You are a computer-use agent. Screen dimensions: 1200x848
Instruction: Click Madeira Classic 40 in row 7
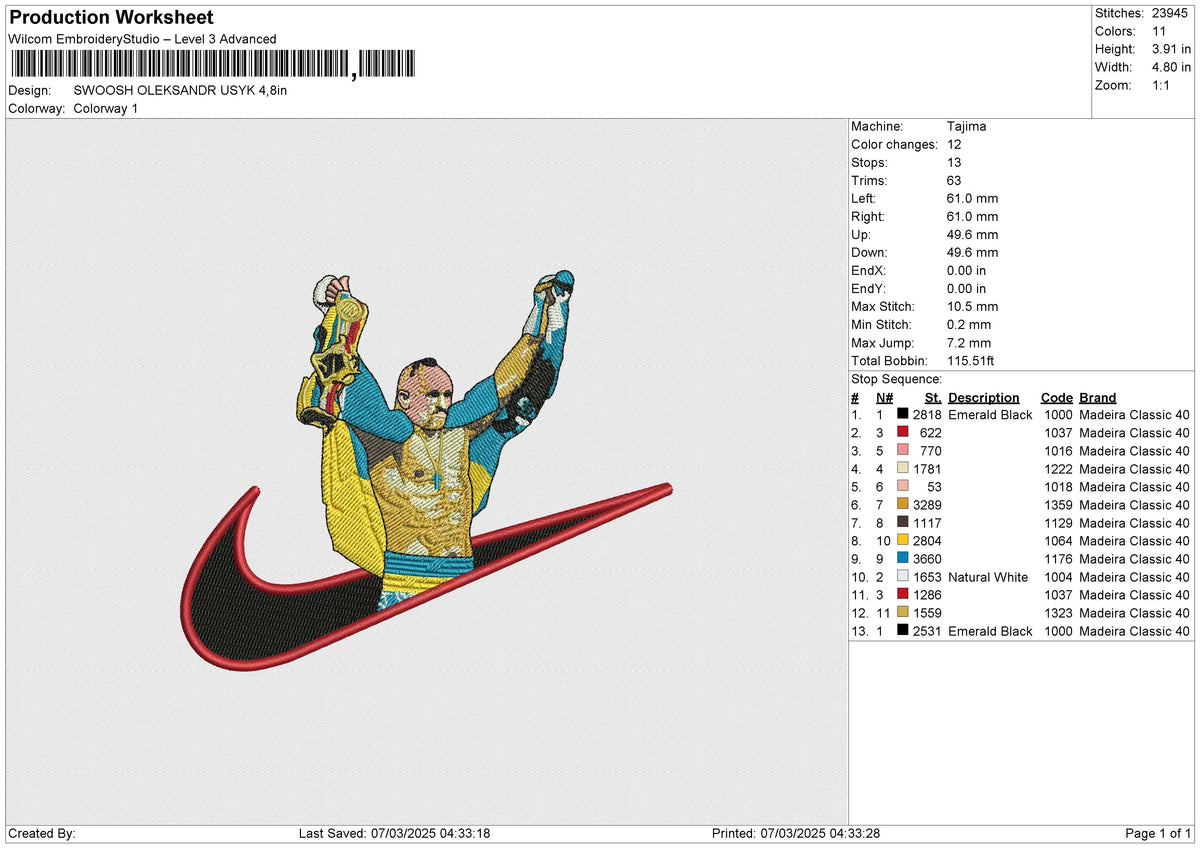(x=1134, y=523)
